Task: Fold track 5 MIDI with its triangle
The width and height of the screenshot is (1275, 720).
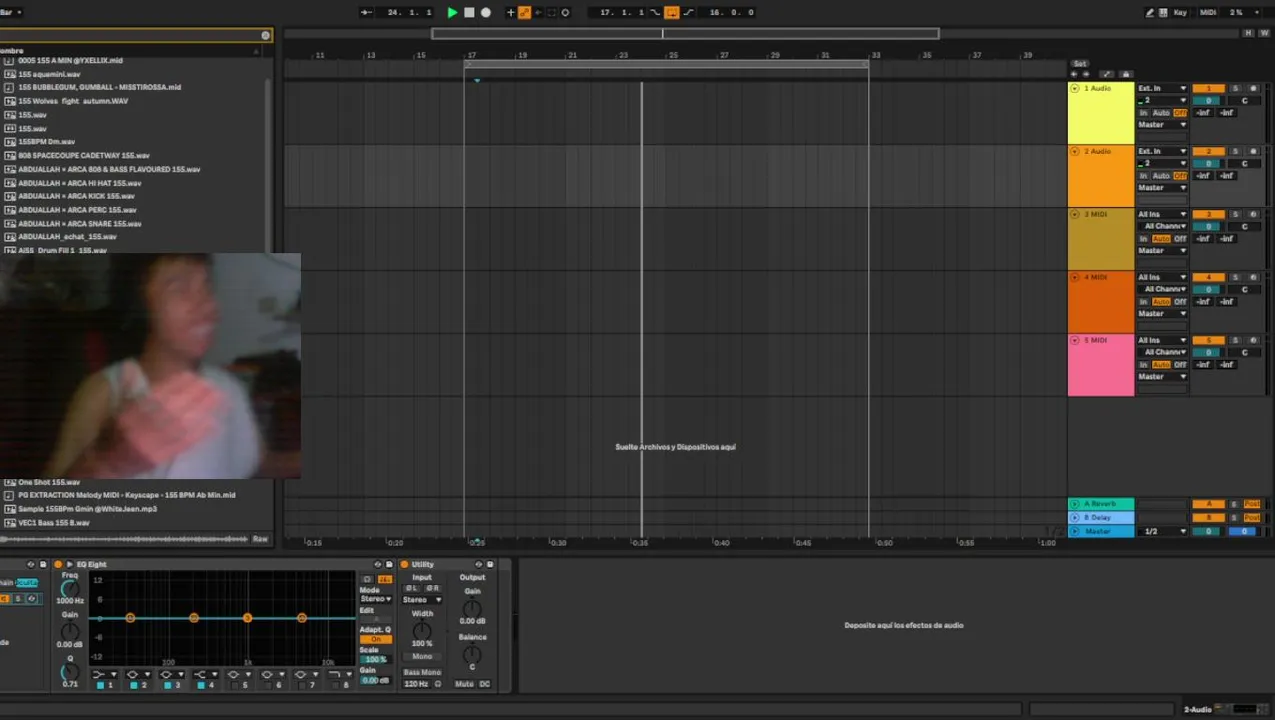Action: point(1075,340)
